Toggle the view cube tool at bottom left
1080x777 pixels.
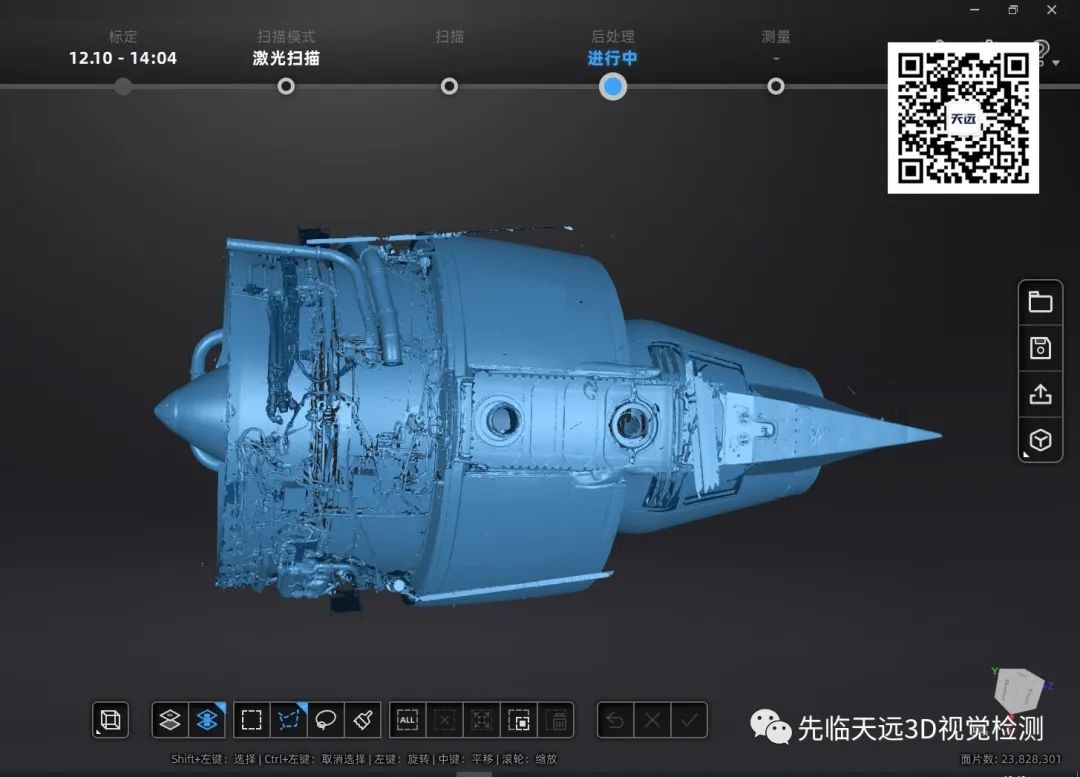pos(110,720)
